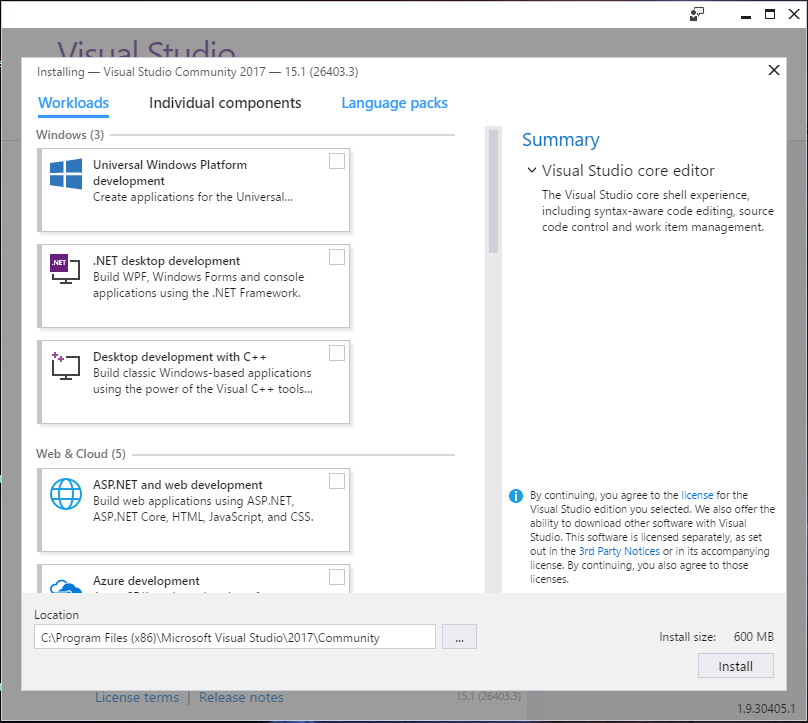The height and width of the screenshot is (723, 808).
Task: Click the dialog title Installing Visual Studio Community 2017
Action: [x=197, y=72]
